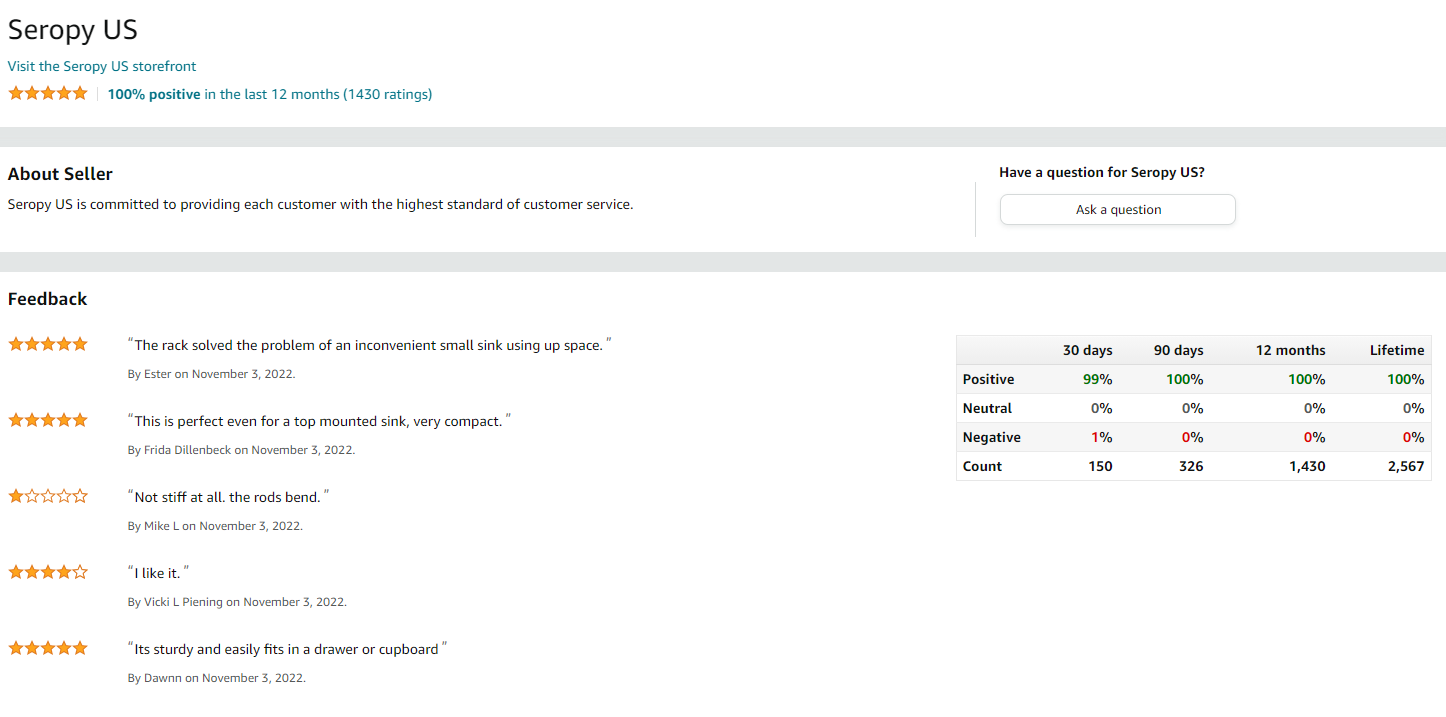Click the Seropy US page title
The width and height of the screenshot is (1446, 717).
point(73,29)
